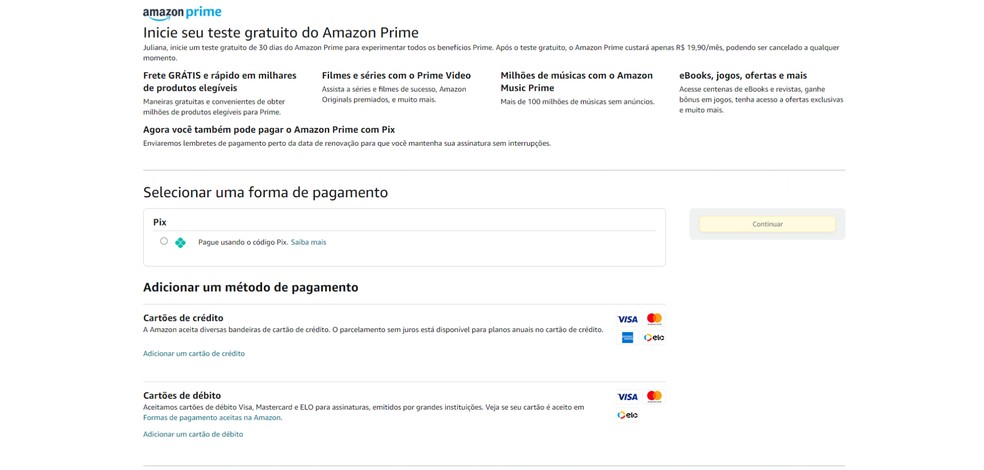
Task: Select the Pix payment radio button
Action: [x=164, y=241]
